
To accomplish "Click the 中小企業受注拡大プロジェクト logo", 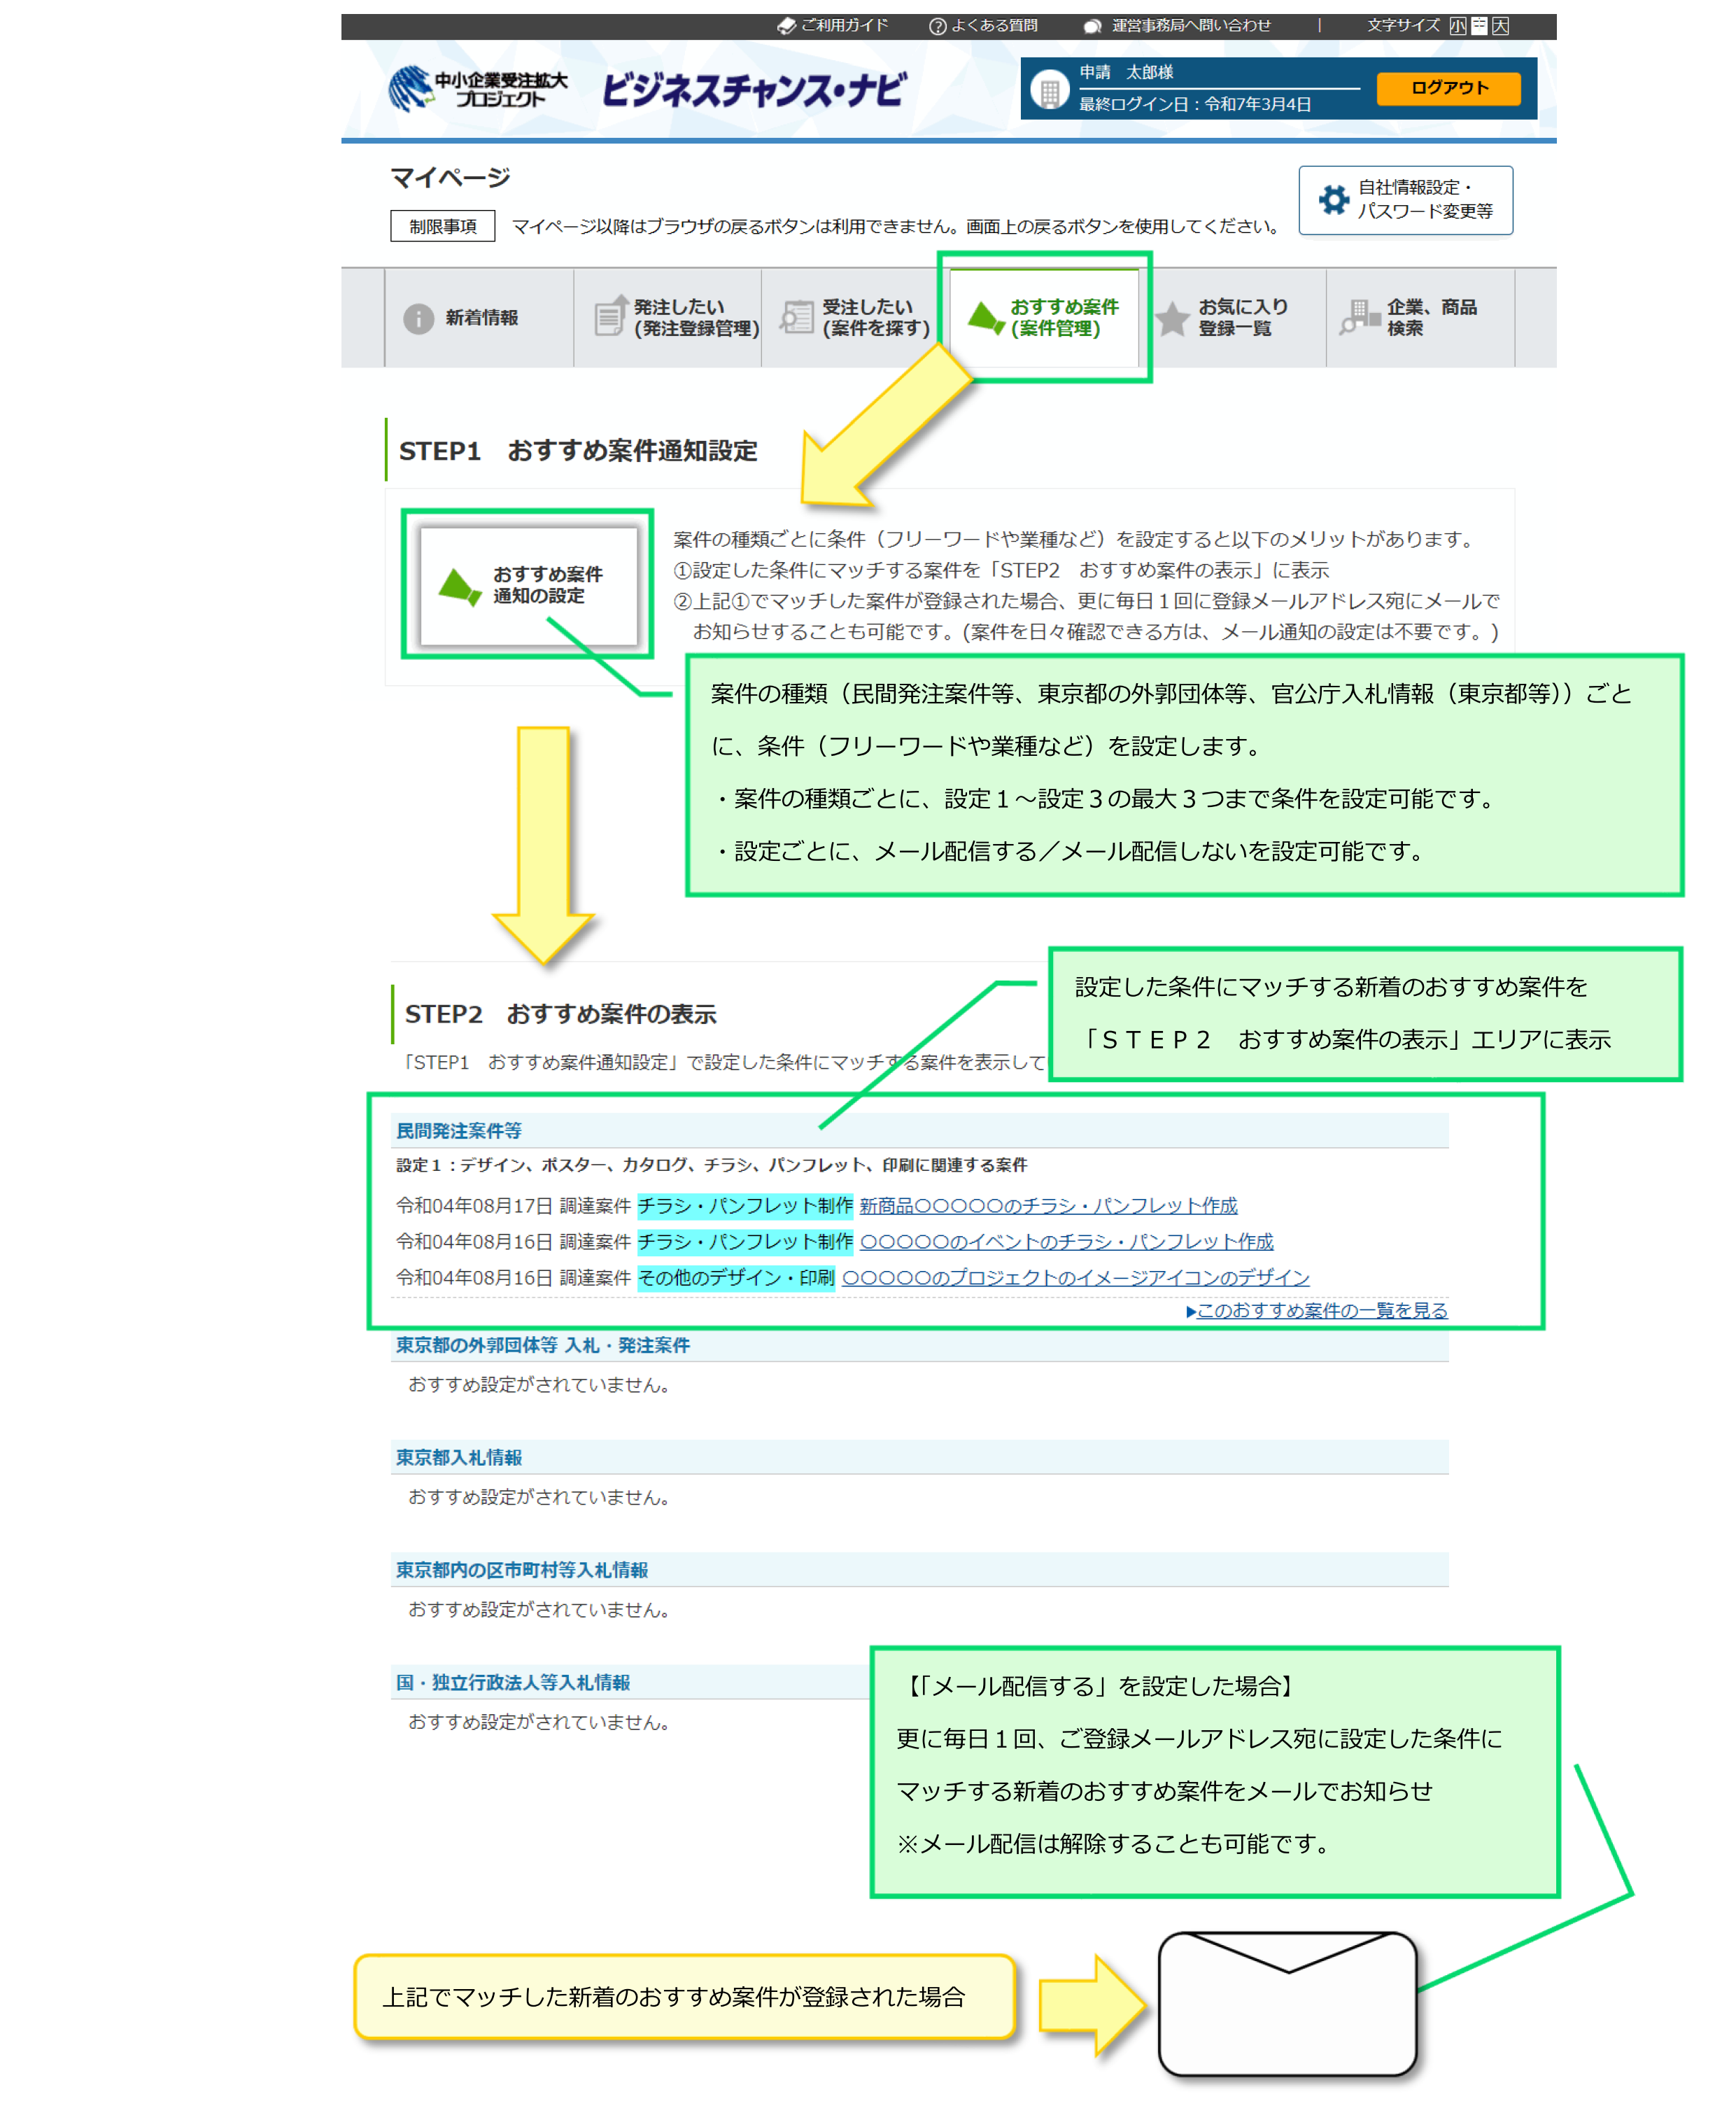I will (478, 88).
